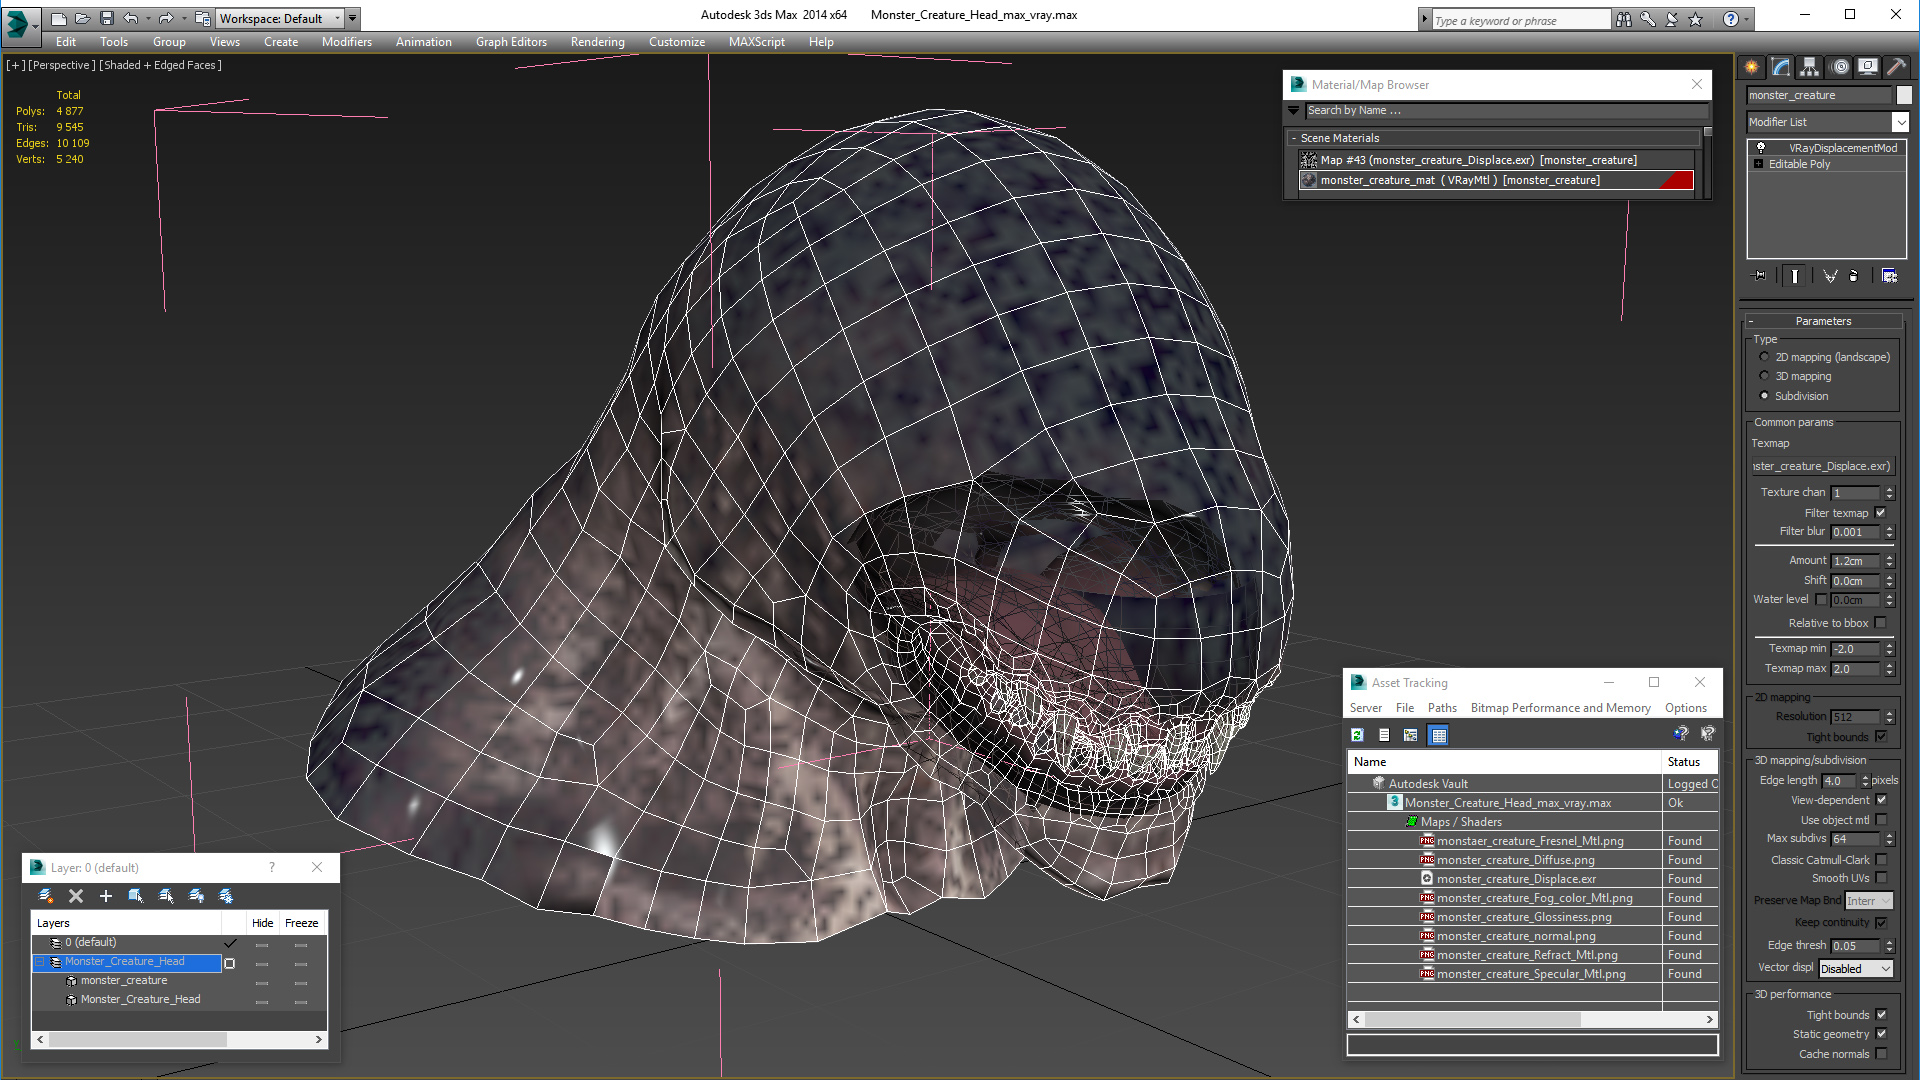Open the Rendering menu
Image resolution: width=1920 pixels, height=1080 pixels.
coord(597,42)
